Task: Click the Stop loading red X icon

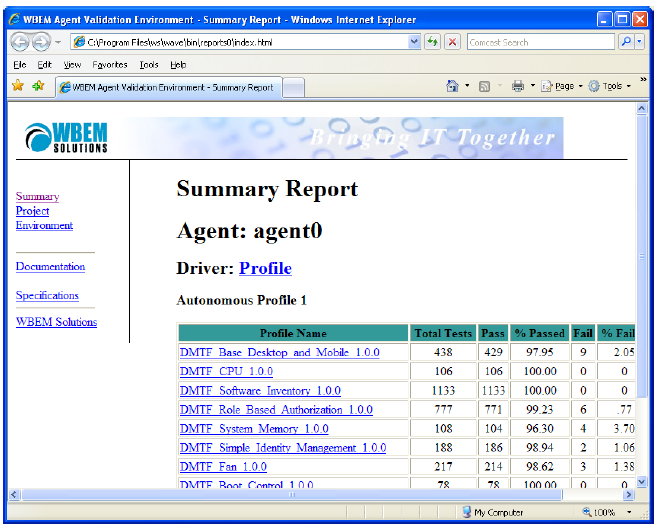Action: pyautogui.click(x=452, y=42)
